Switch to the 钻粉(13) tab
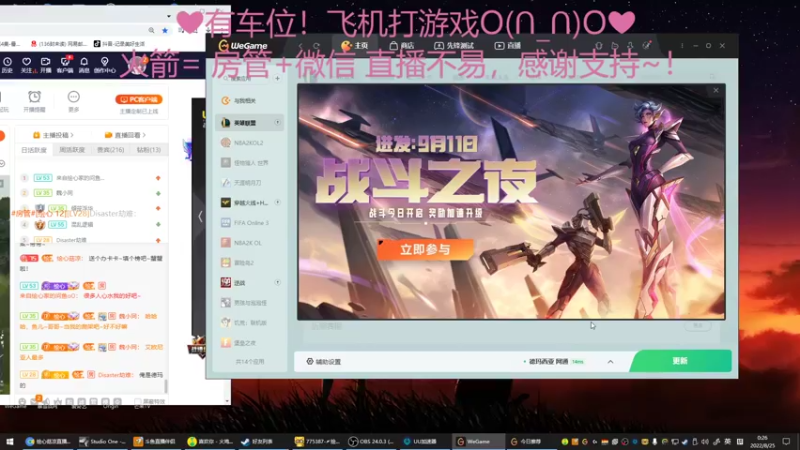Screen dimensions: 800x450 point(149,150)
